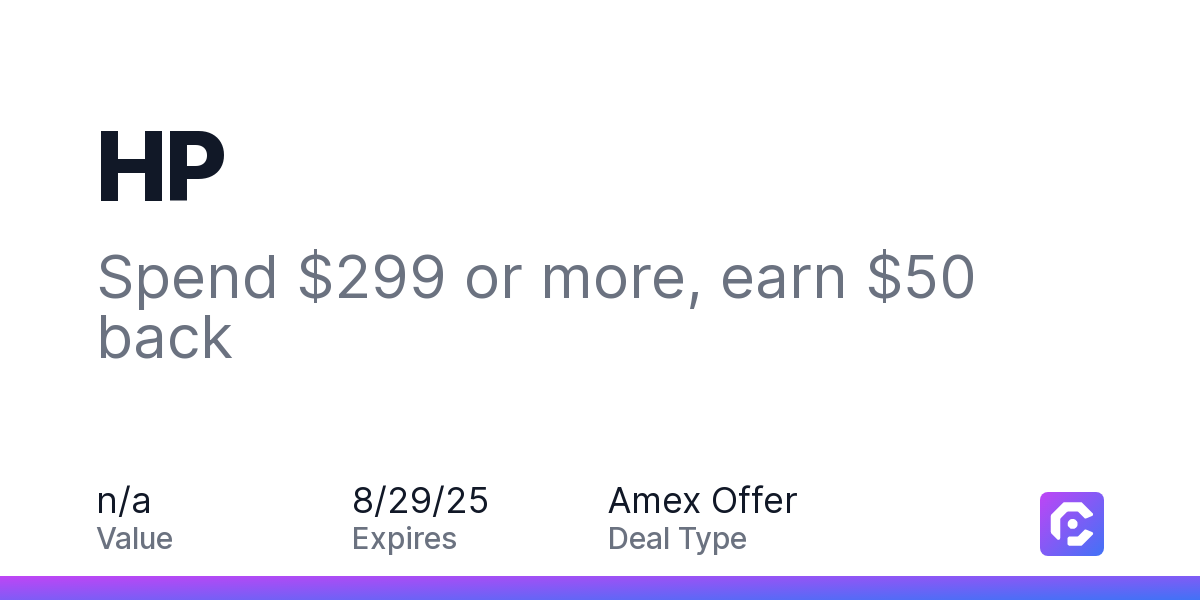Click the purple logo icon
Viewport: 1200px width, 600px height.
click(1072, 524)
